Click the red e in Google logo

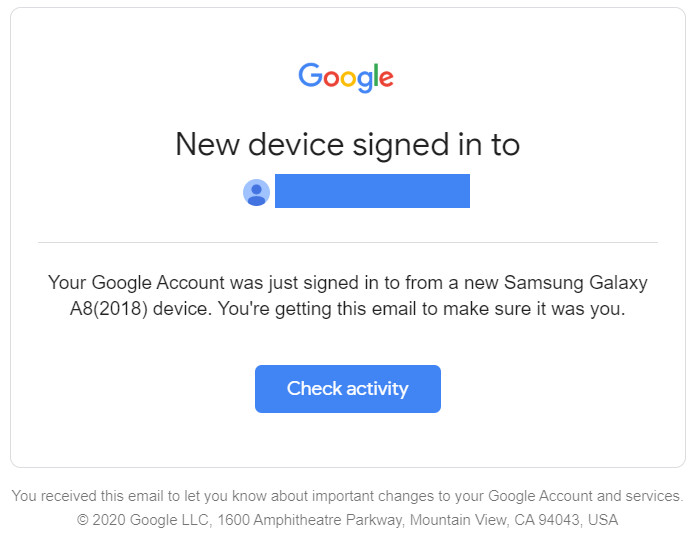386,78
